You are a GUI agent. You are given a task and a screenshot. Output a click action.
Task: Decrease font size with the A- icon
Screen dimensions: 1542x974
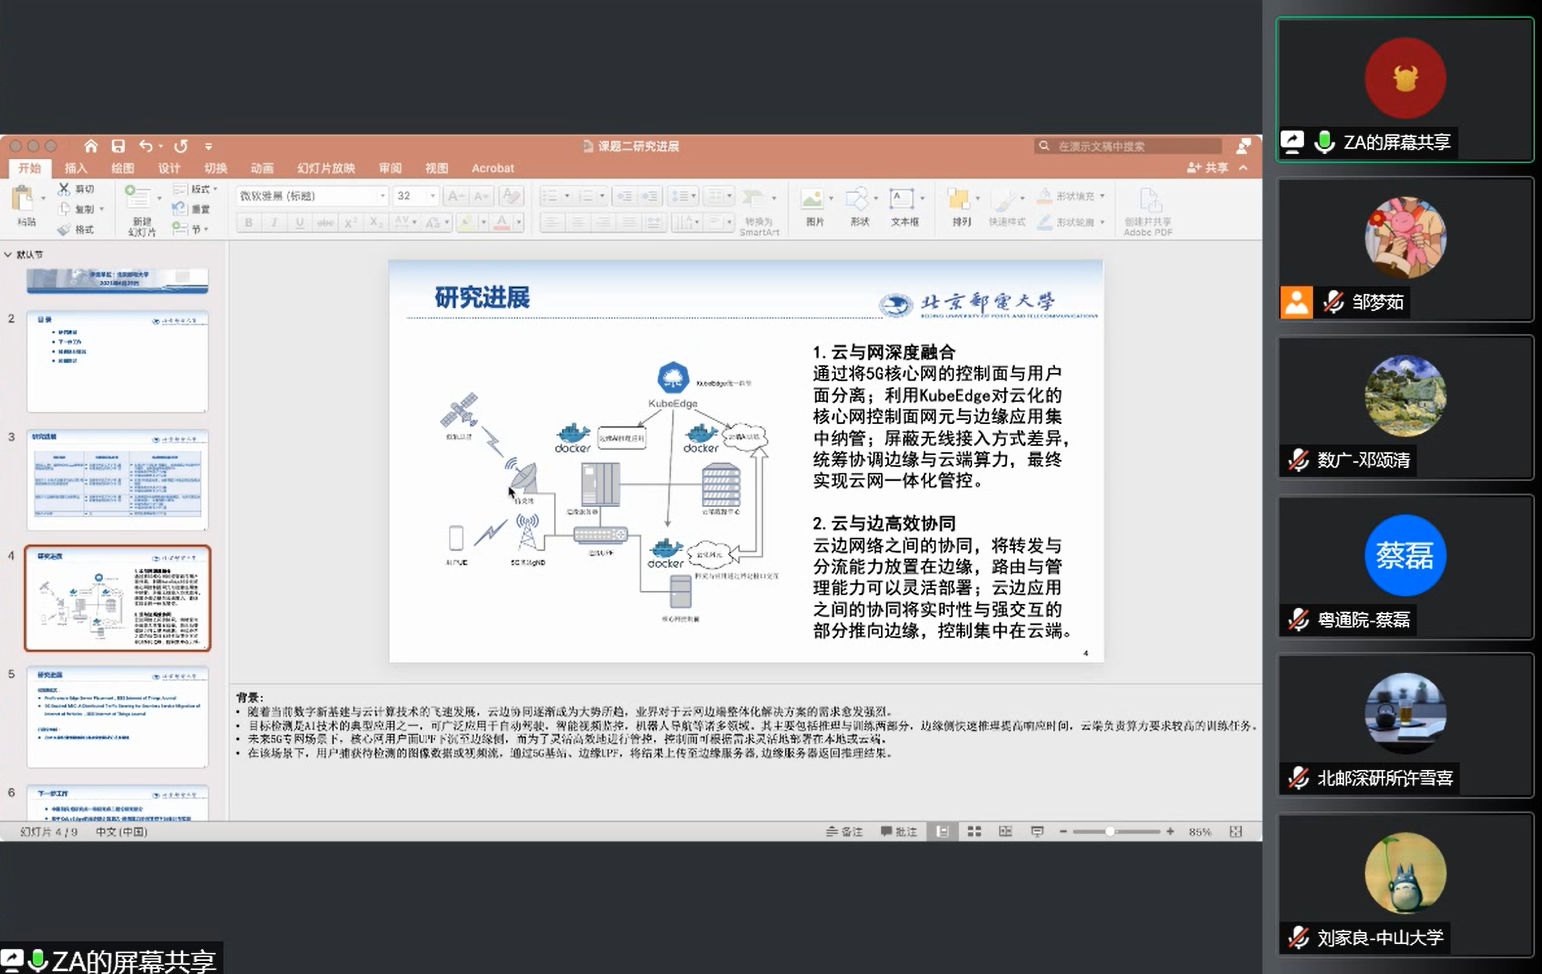[481, 196]
